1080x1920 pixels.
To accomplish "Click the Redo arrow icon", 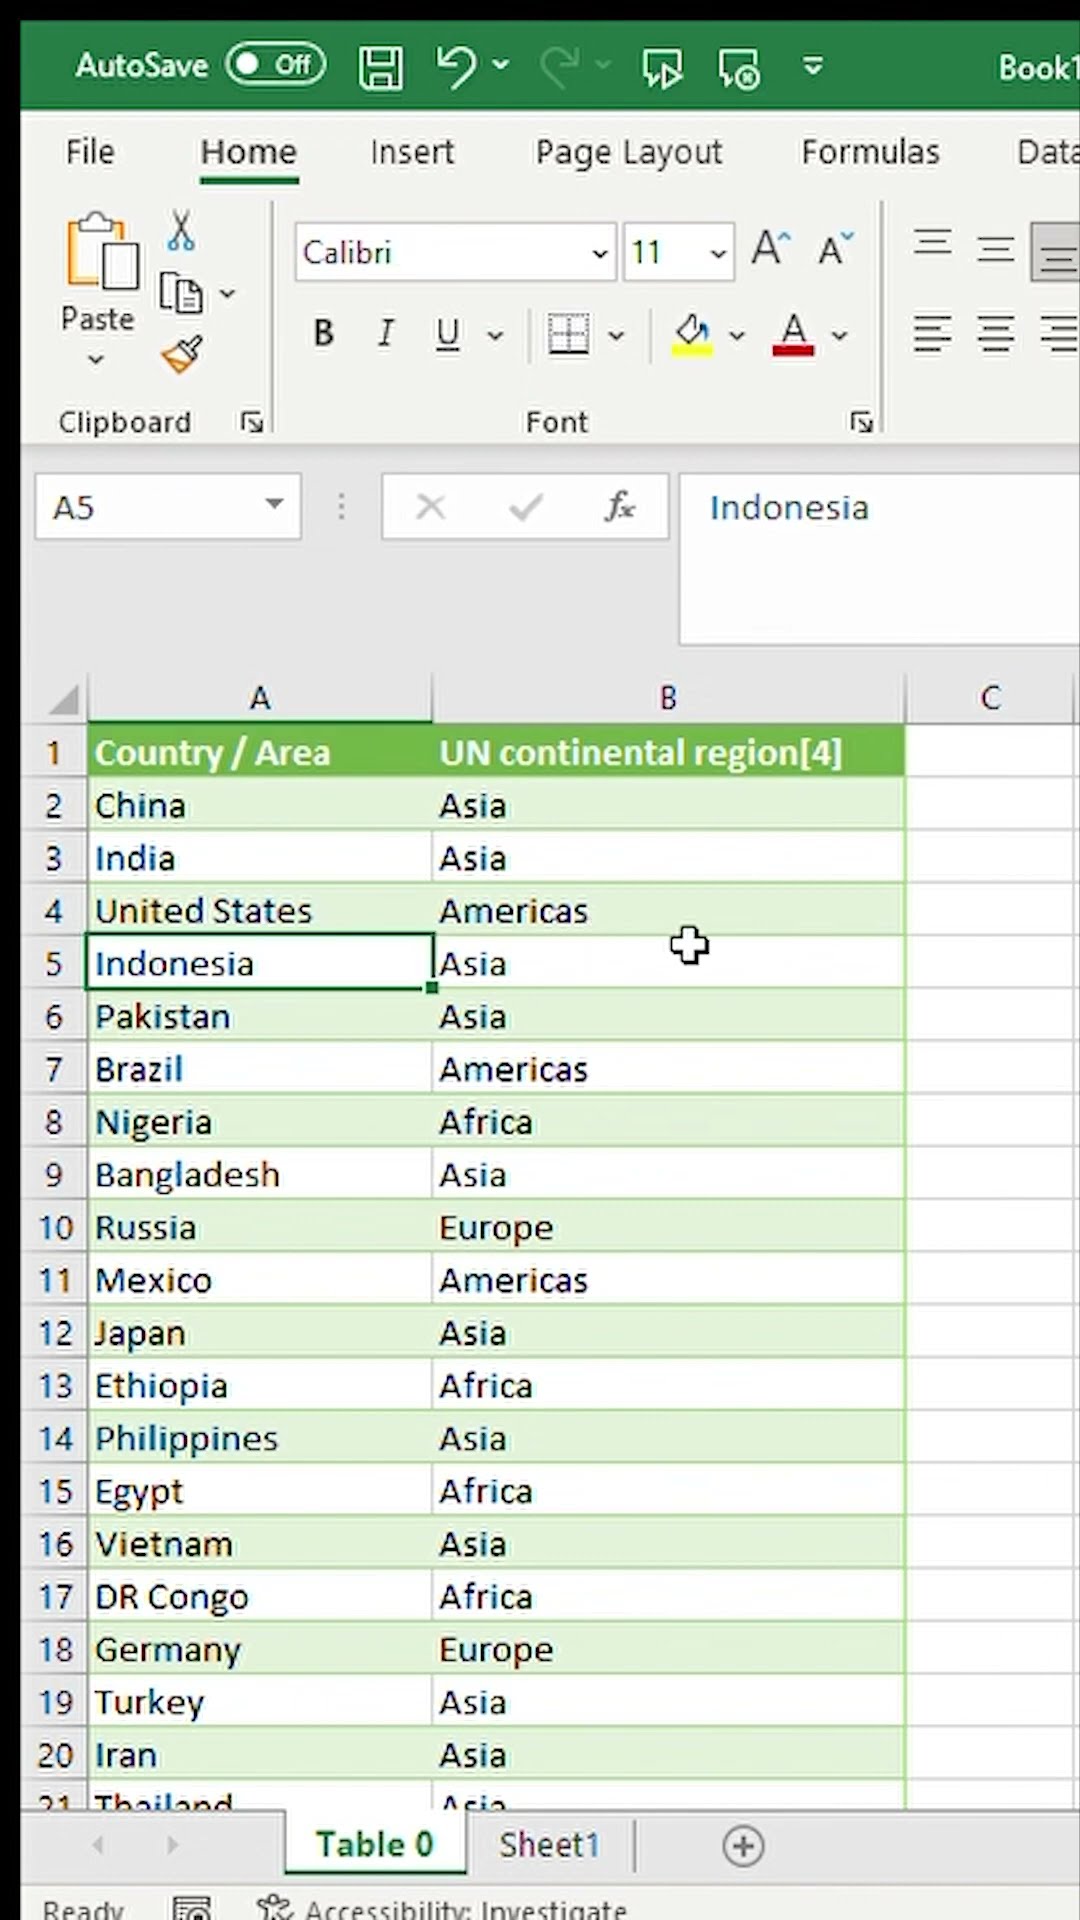I will coord(559,66).
